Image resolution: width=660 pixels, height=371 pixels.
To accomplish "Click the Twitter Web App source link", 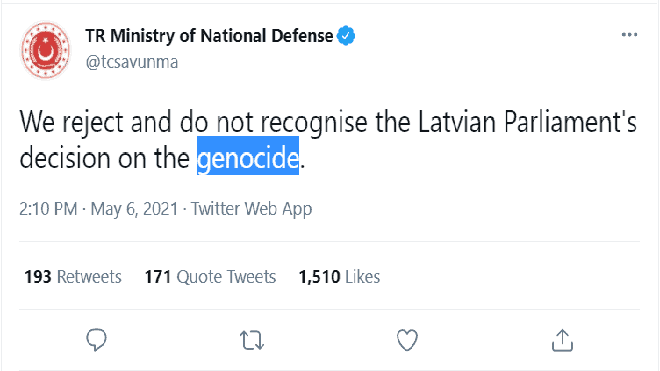I will point(252,209).
